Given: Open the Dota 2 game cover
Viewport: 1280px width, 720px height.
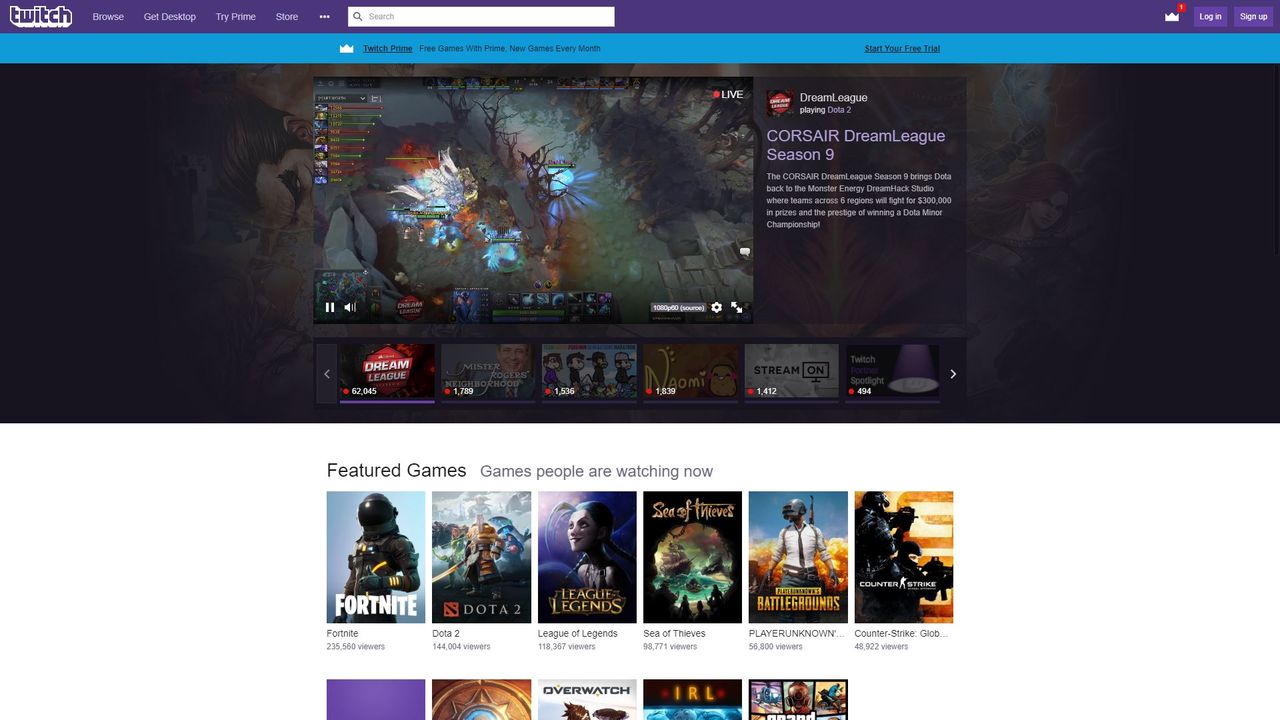Looking at the screenshot, I should pos(481,557).
